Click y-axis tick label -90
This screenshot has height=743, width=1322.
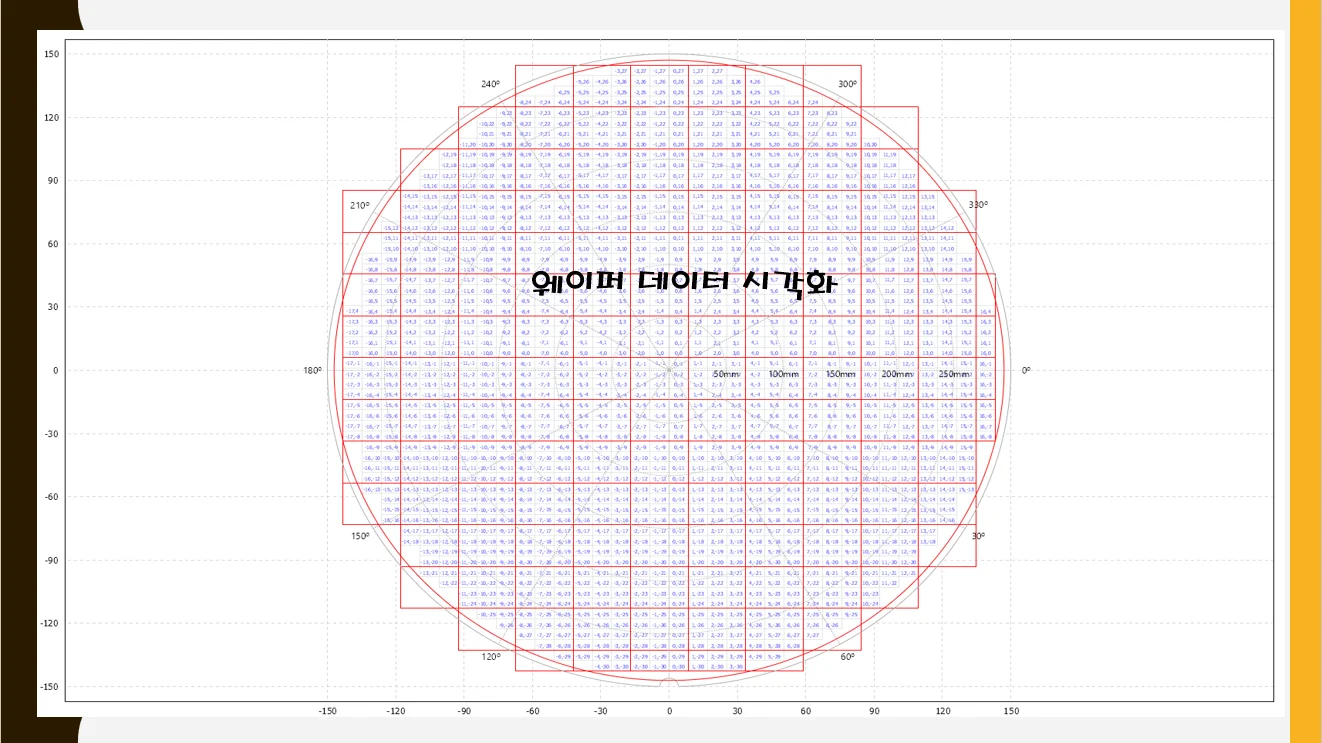53,560
